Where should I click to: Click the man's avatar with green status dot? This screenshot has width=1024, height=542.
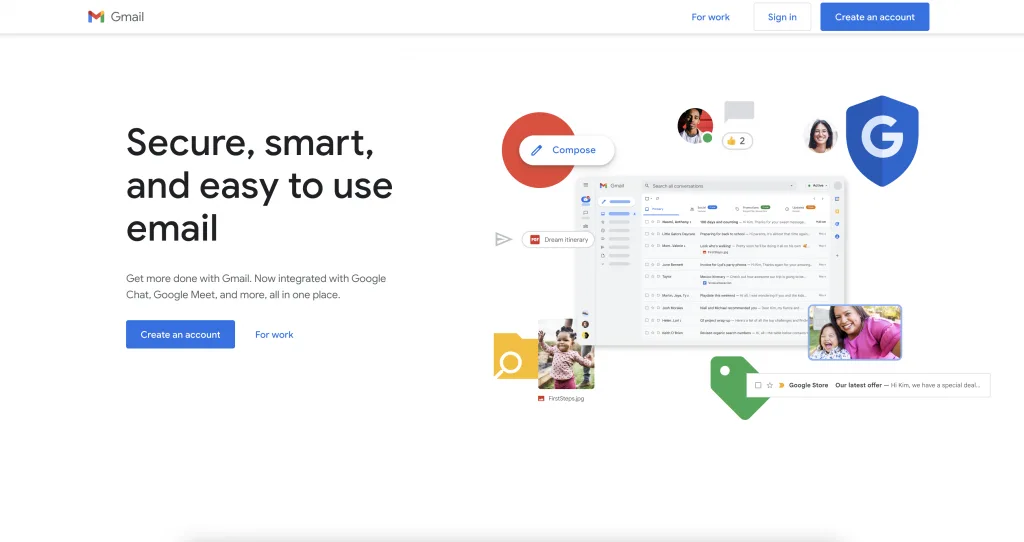tap(695, 125)
